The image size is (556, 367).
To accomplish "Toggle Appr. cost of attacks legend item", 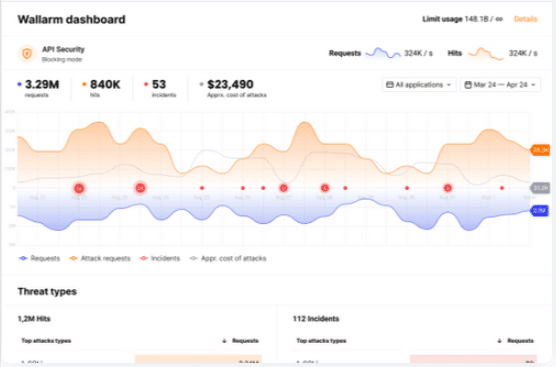I will [x=228, y=258].
